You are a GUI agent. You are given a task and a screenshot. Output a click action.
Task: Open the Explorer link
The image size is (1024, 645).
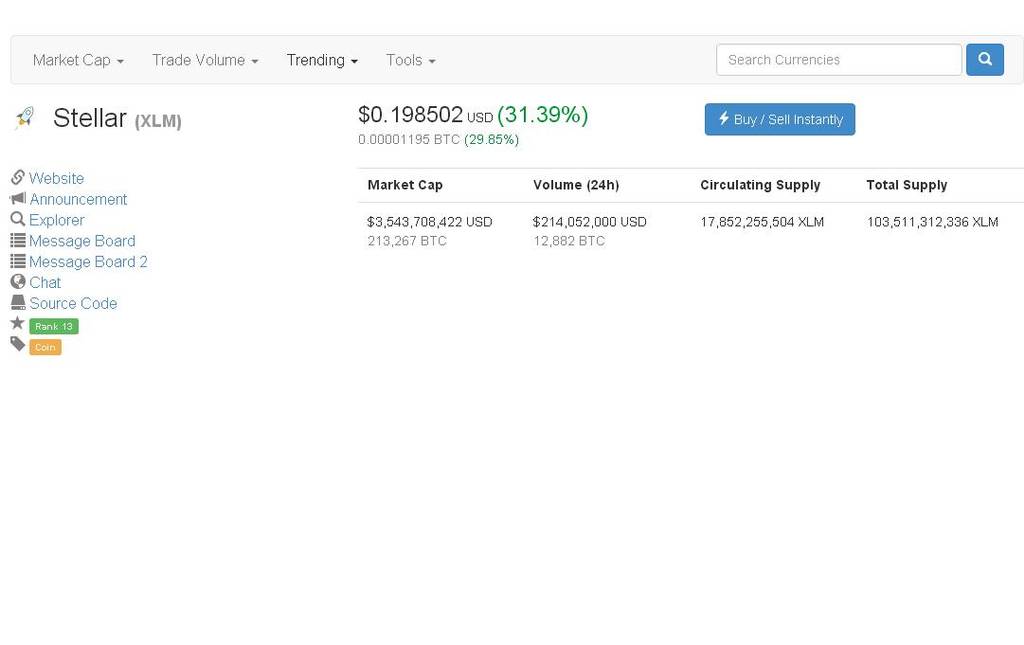[x=57, y=220]
